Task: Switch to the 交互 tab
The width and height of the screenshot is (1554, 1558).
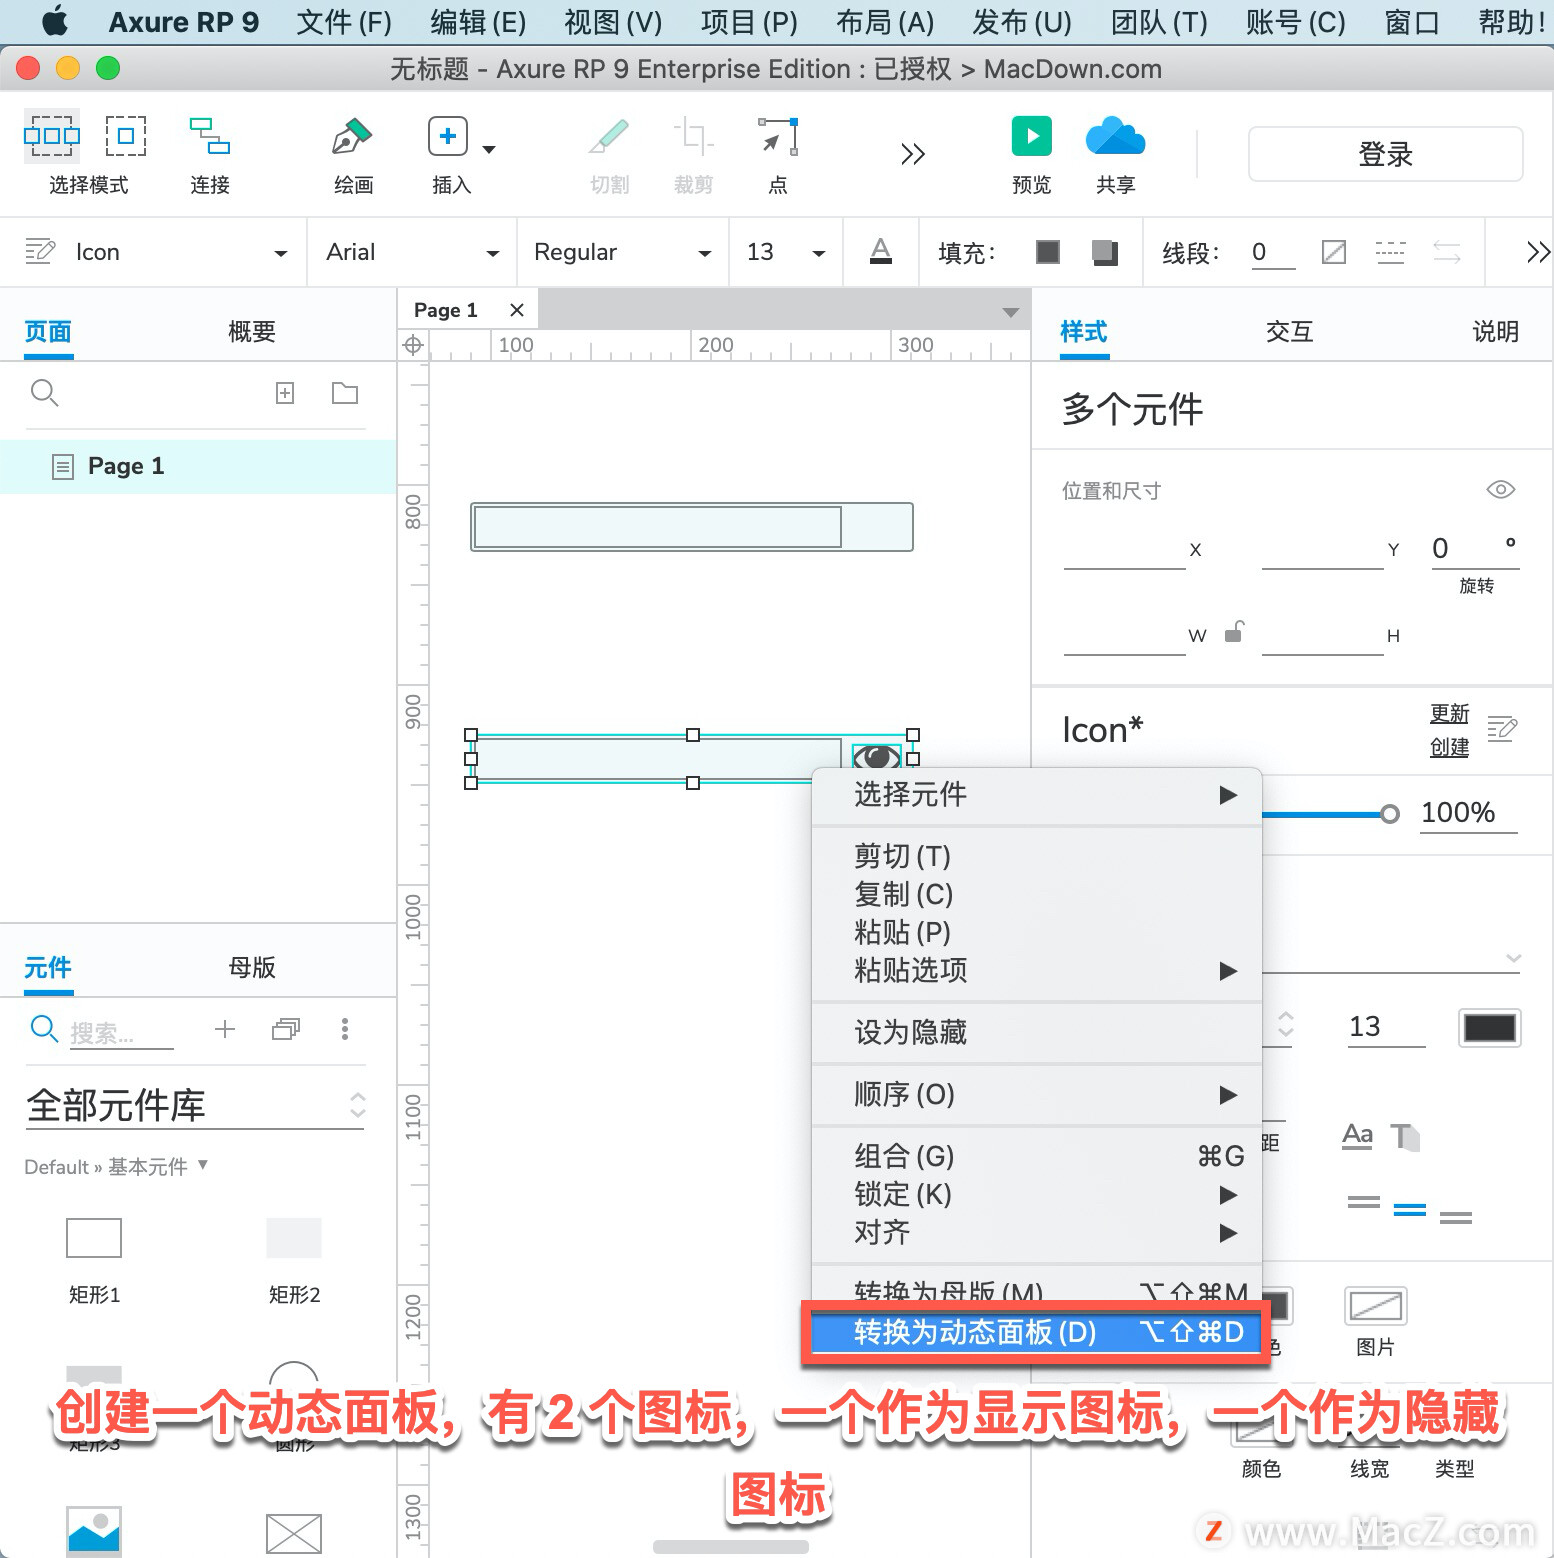Action: 1289,332
